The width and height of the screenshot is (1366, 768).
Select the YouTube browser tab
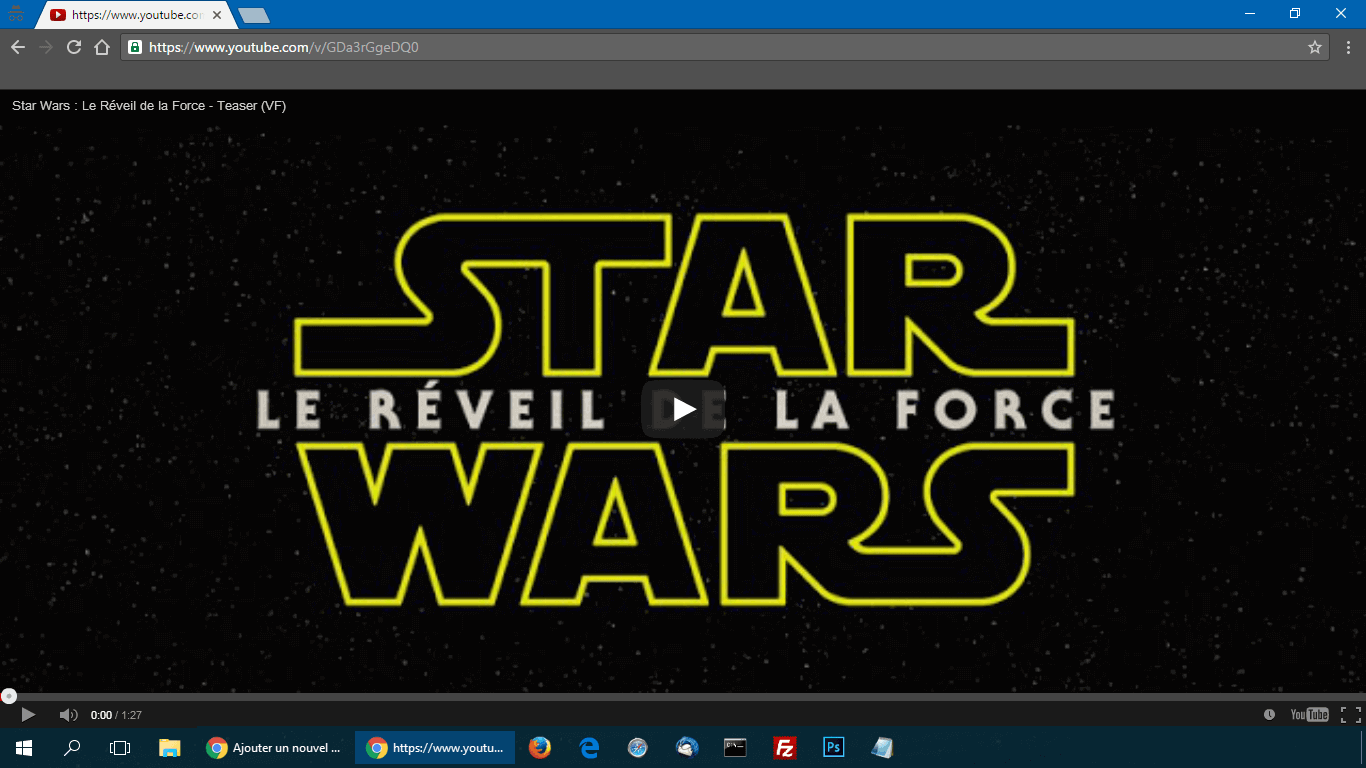coord(135,15)
